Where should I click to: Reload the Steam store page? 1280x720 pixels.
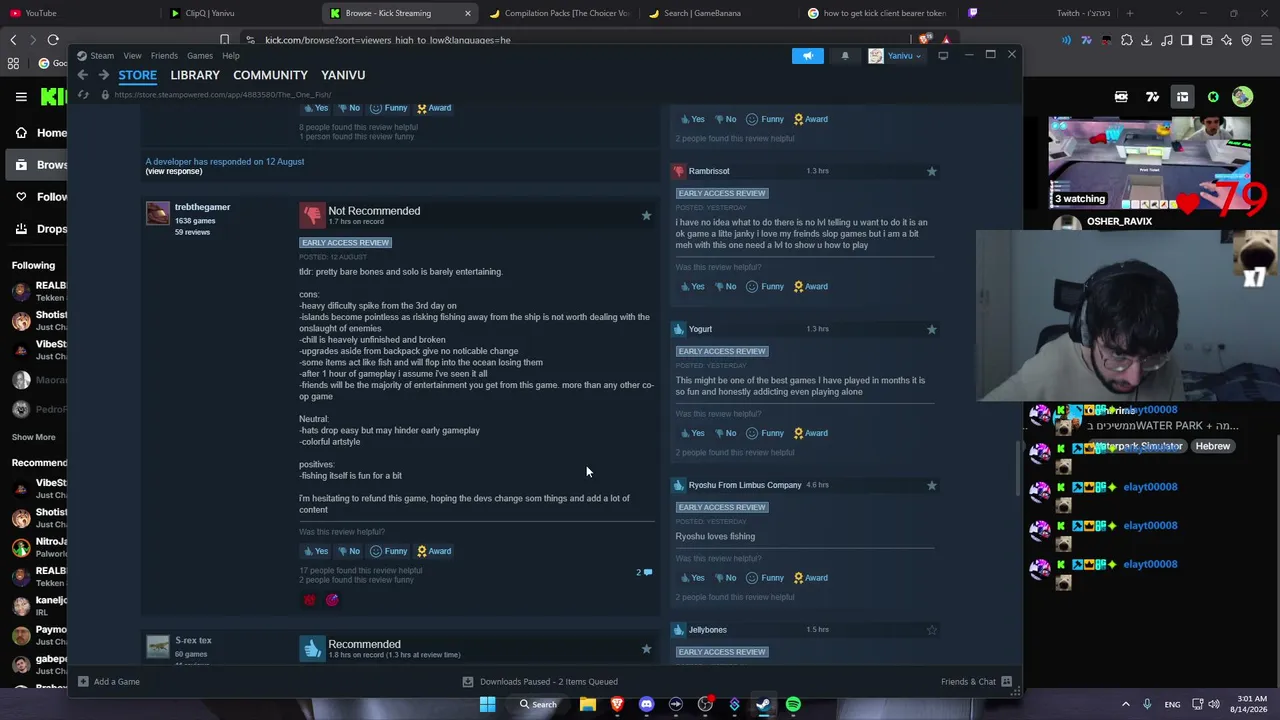[x=83, y=95]
